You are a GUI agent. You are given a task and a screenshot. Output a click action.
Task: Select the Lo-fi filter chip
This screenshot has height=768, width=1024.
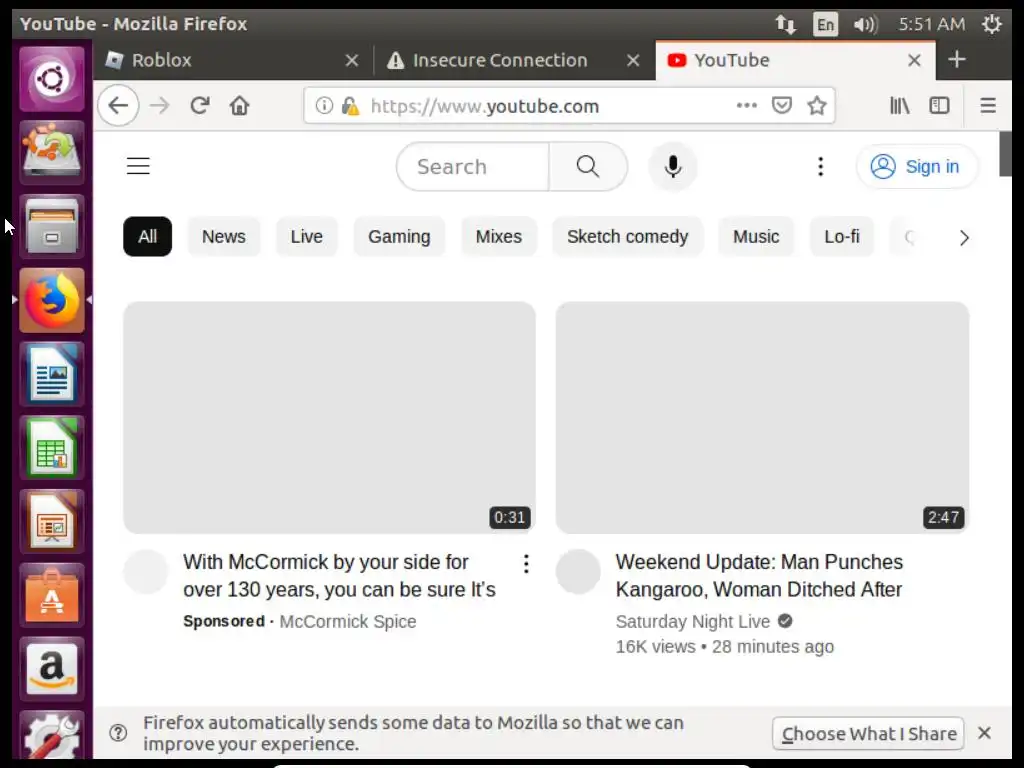842,236
